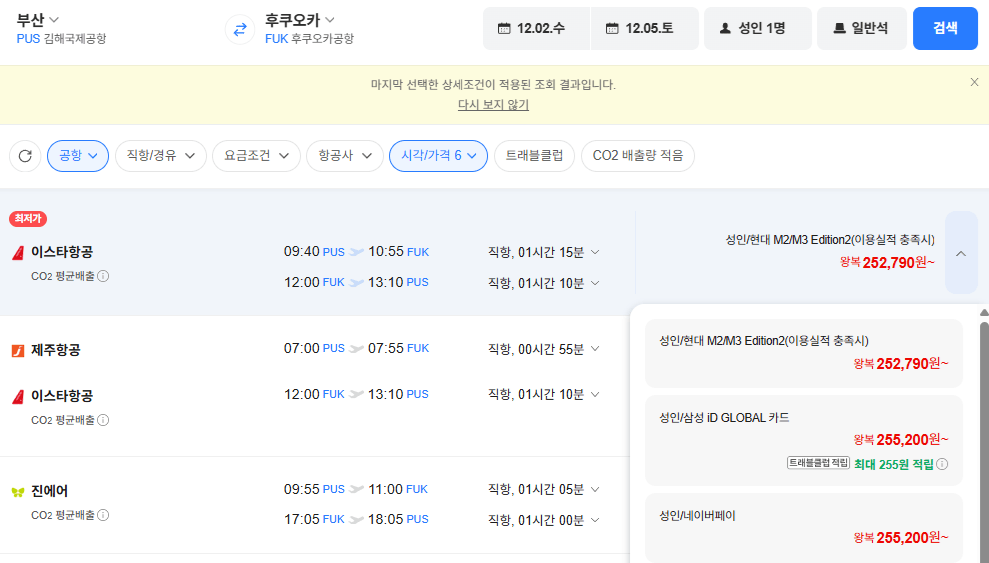Viewport: 989px width, 563px height.
Task: Expand 09:40 PUS flight details
Action: click(x=595, y=252)
